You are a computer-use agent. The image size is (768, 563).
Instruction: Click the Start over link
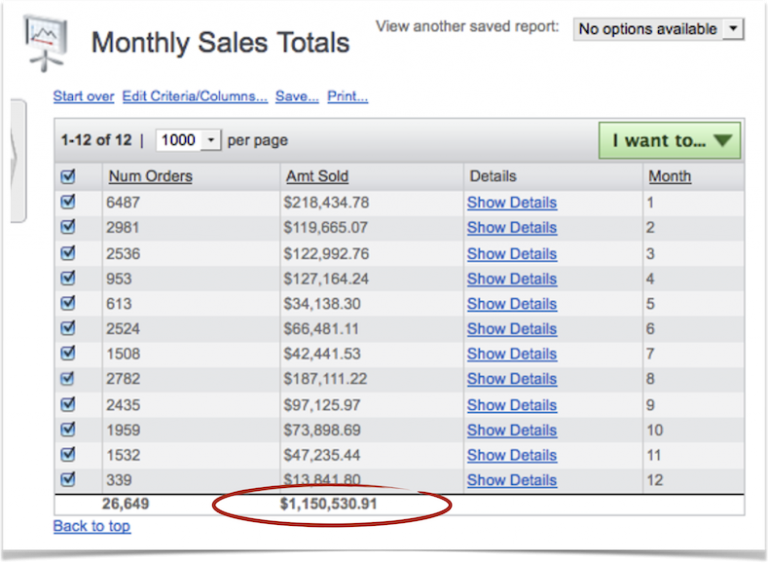click(x=83, y=97)
